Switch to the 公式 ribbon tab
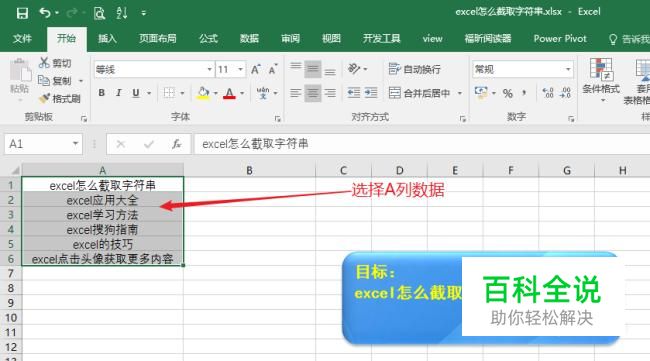The height and width of the screenshot is (361, 650). click(x=208, y=39)
